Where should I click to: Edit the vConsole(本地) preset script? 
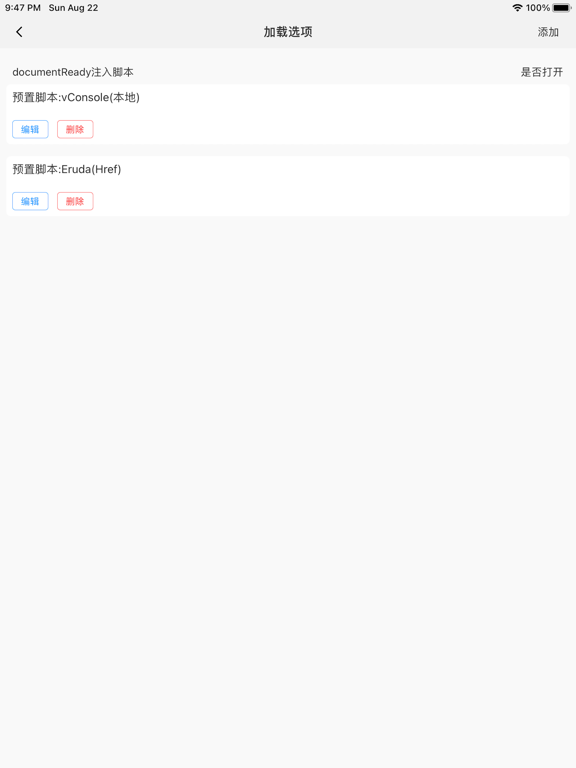tap(30, 129)
